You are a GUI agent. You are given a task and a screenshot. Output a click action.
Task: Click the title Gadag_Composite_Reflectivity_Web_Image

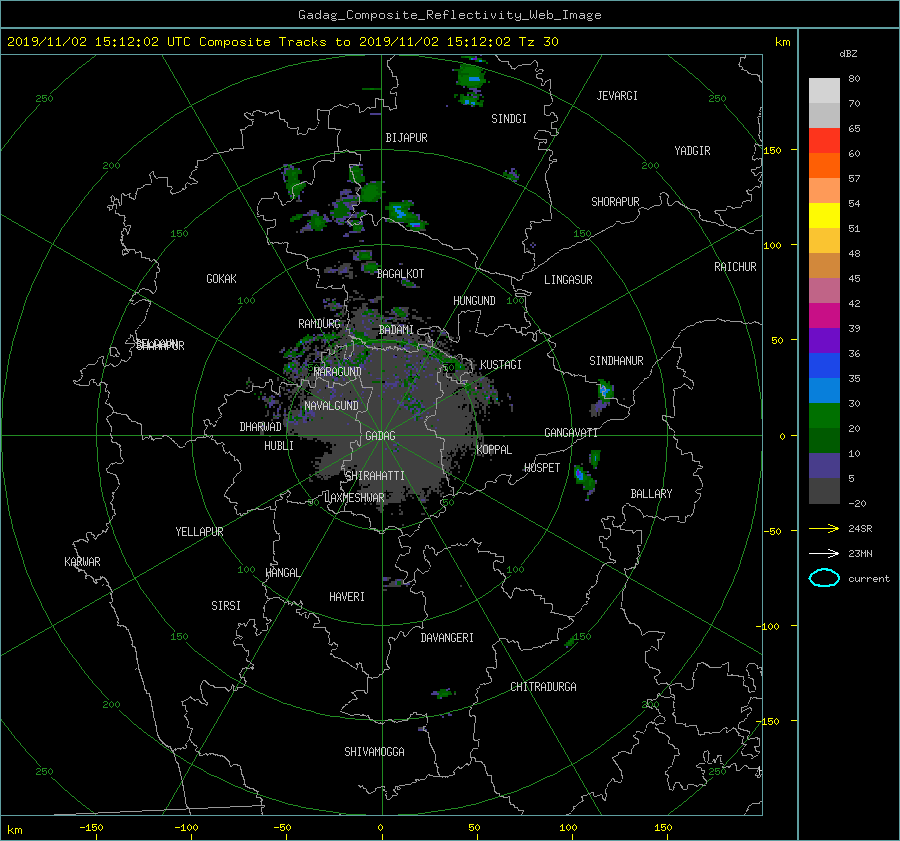click(x=449, y=15)
